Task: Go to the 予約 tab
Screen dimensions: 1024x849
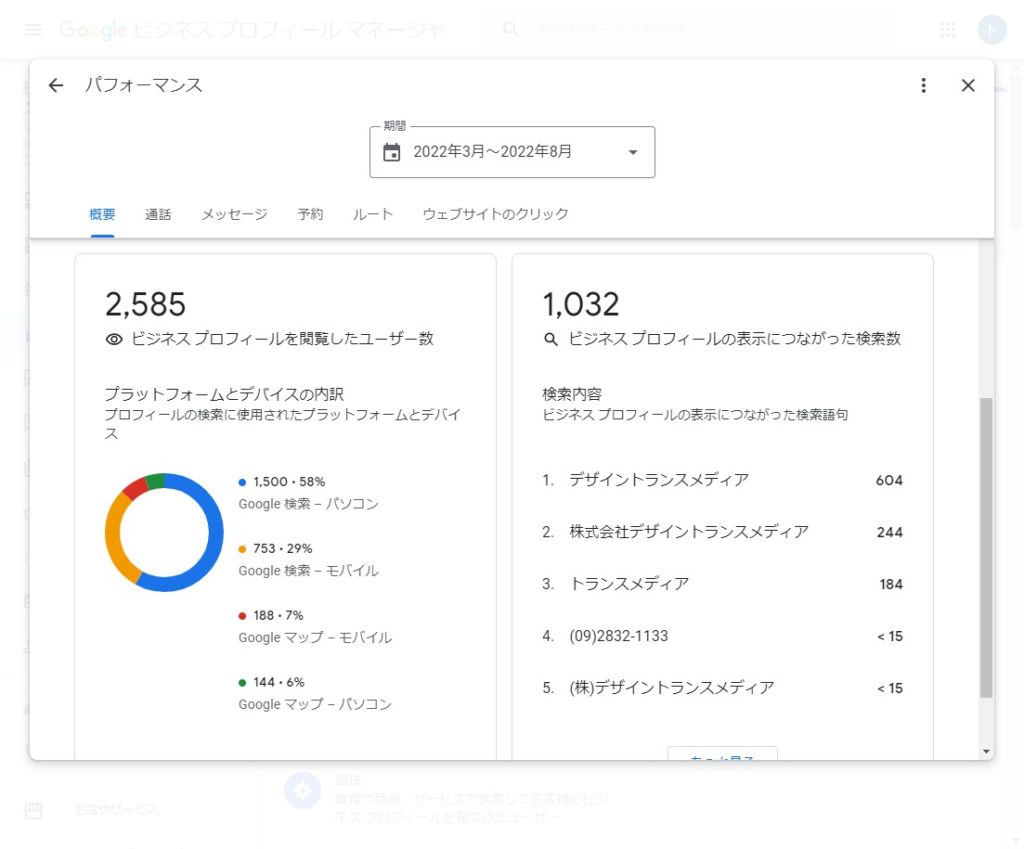Action: tap(310, 214)
